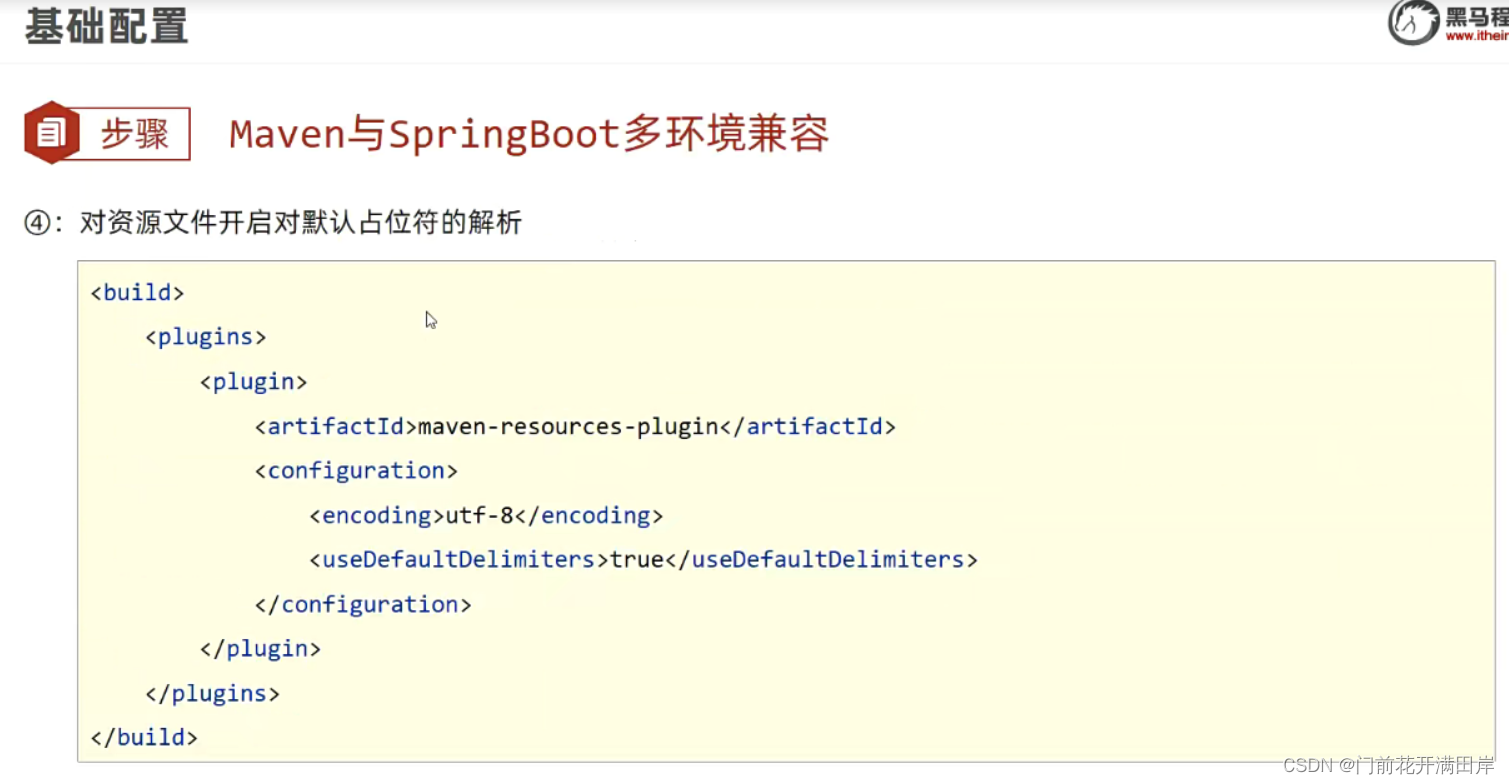Click the closing </configuration> tag

(363, 604)
